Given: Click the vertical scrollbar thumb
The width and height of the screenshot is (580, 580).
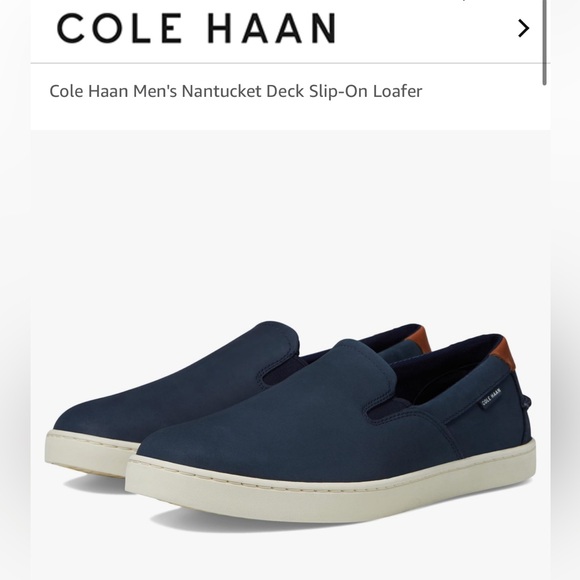Looking at the screenshot, I should [x=544, y=43].
